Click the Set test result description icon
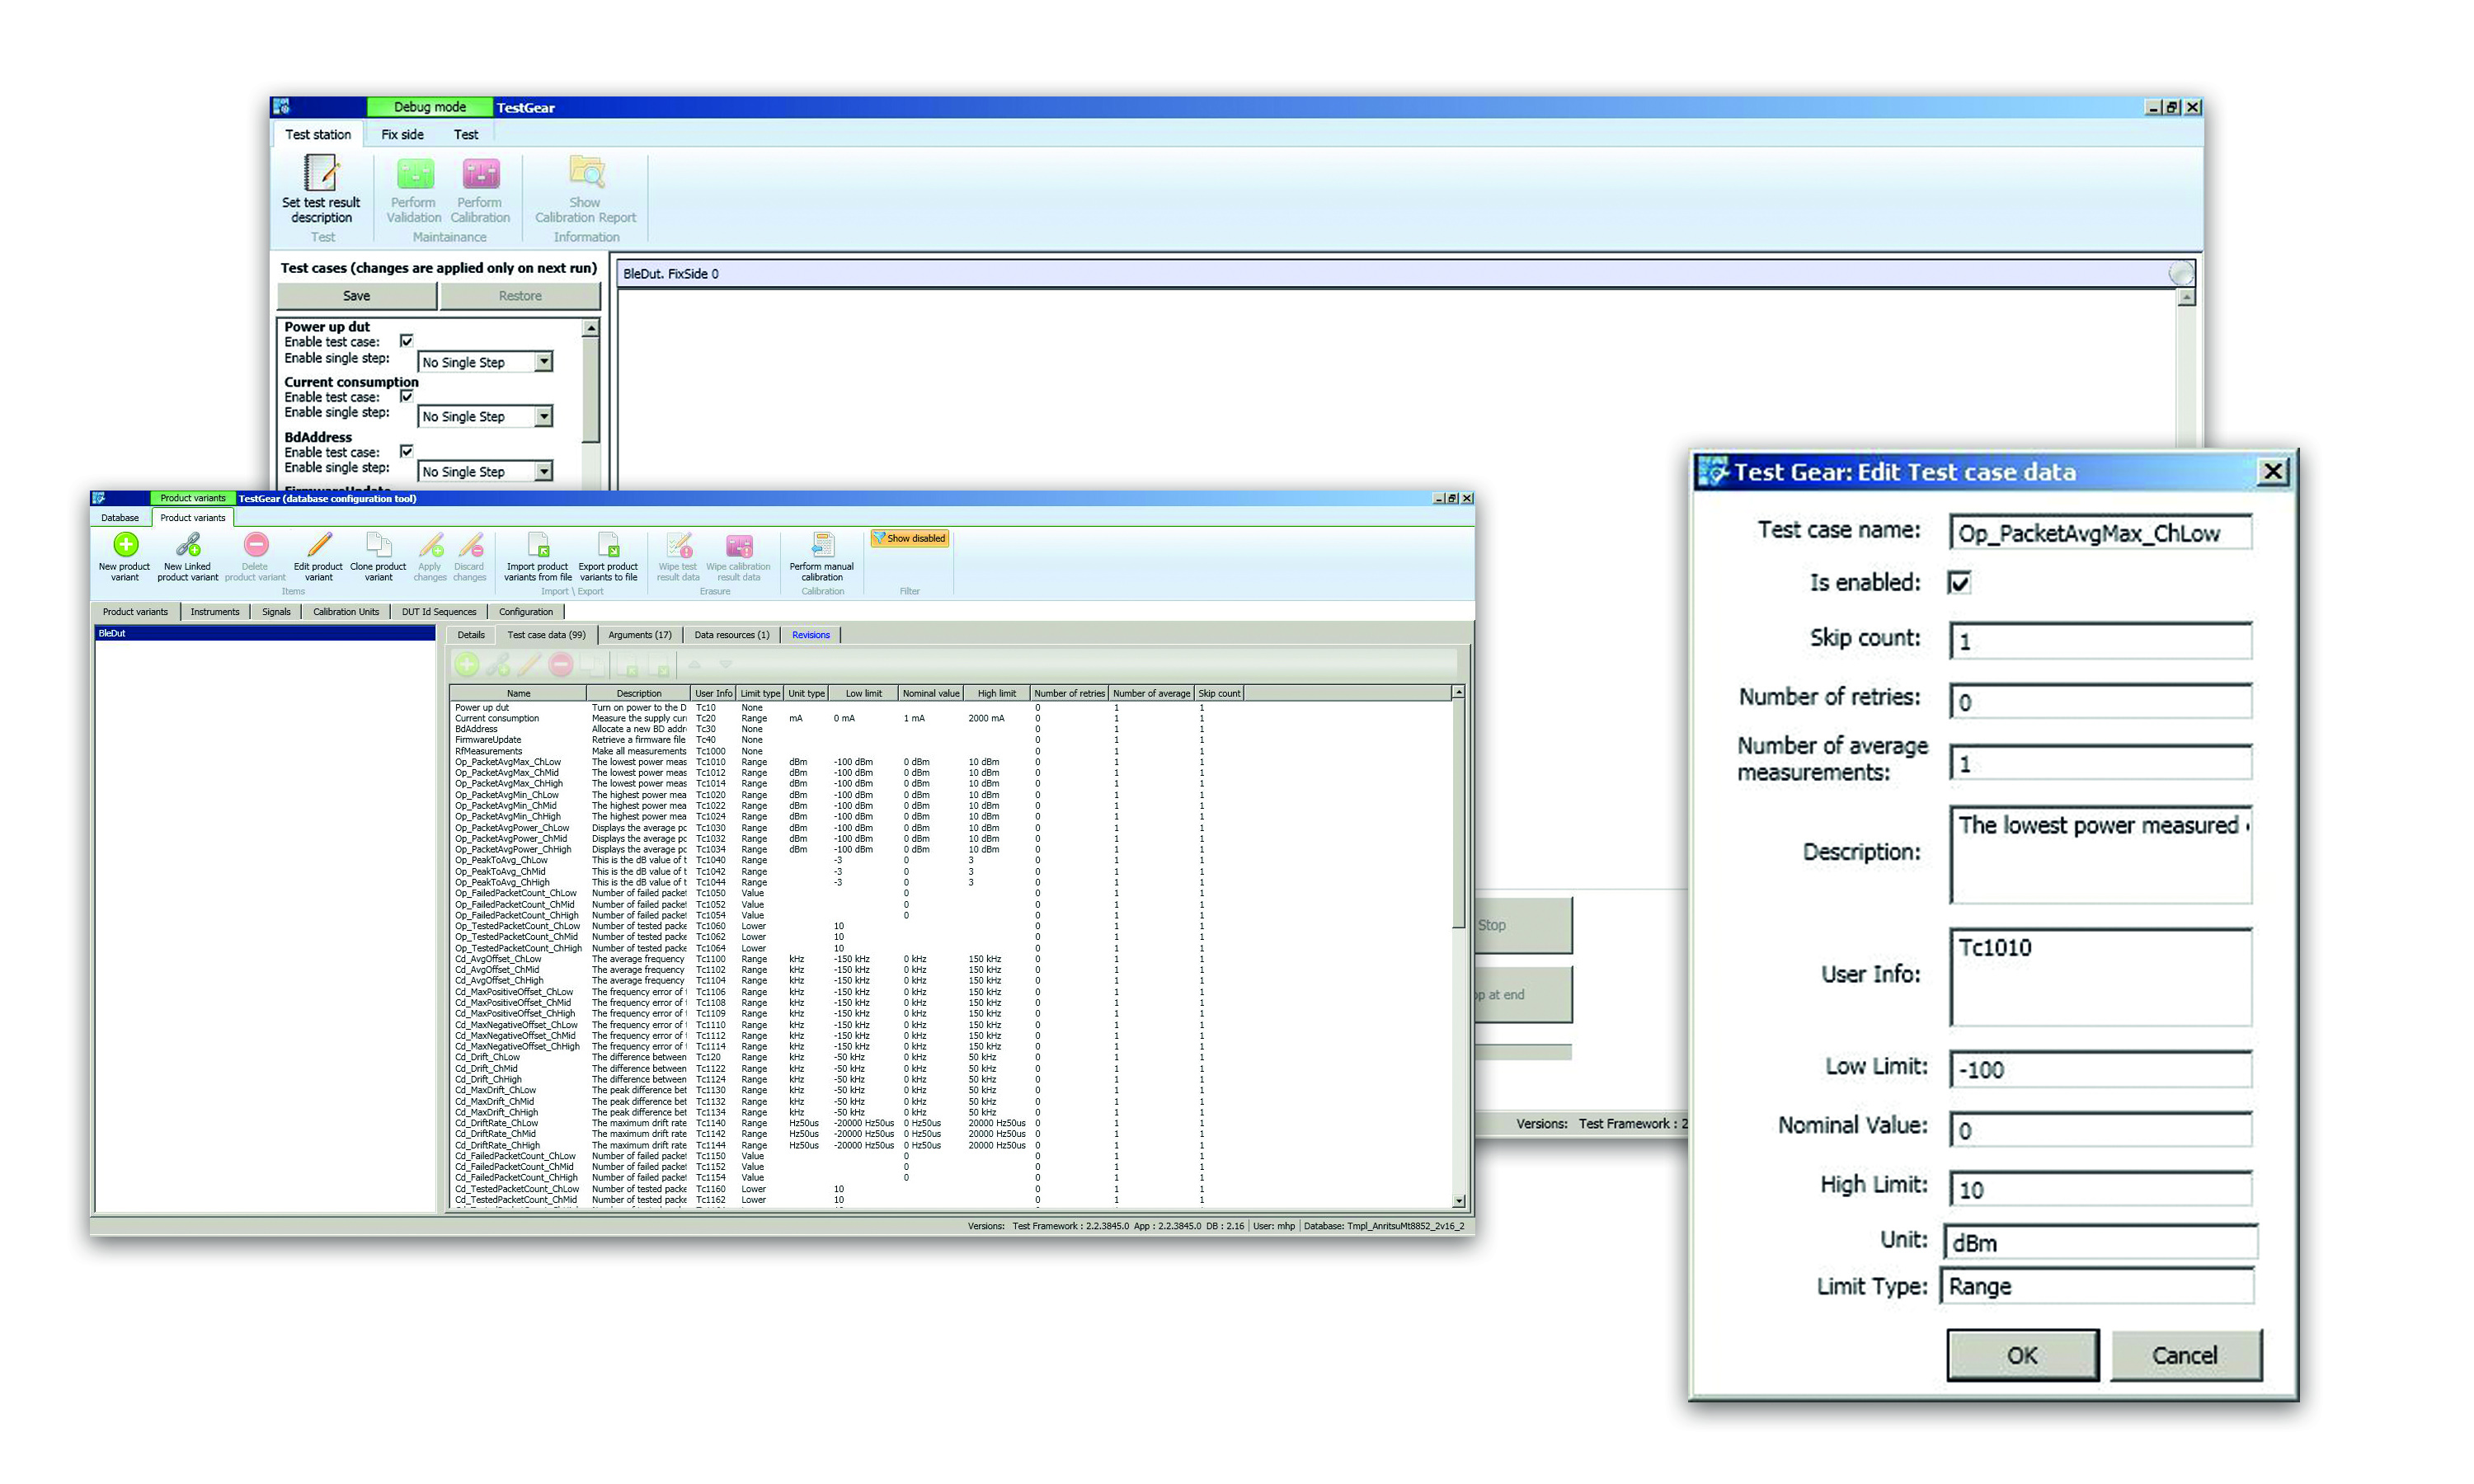Viewport: 2474px width, 1484px height. (321, 173)
